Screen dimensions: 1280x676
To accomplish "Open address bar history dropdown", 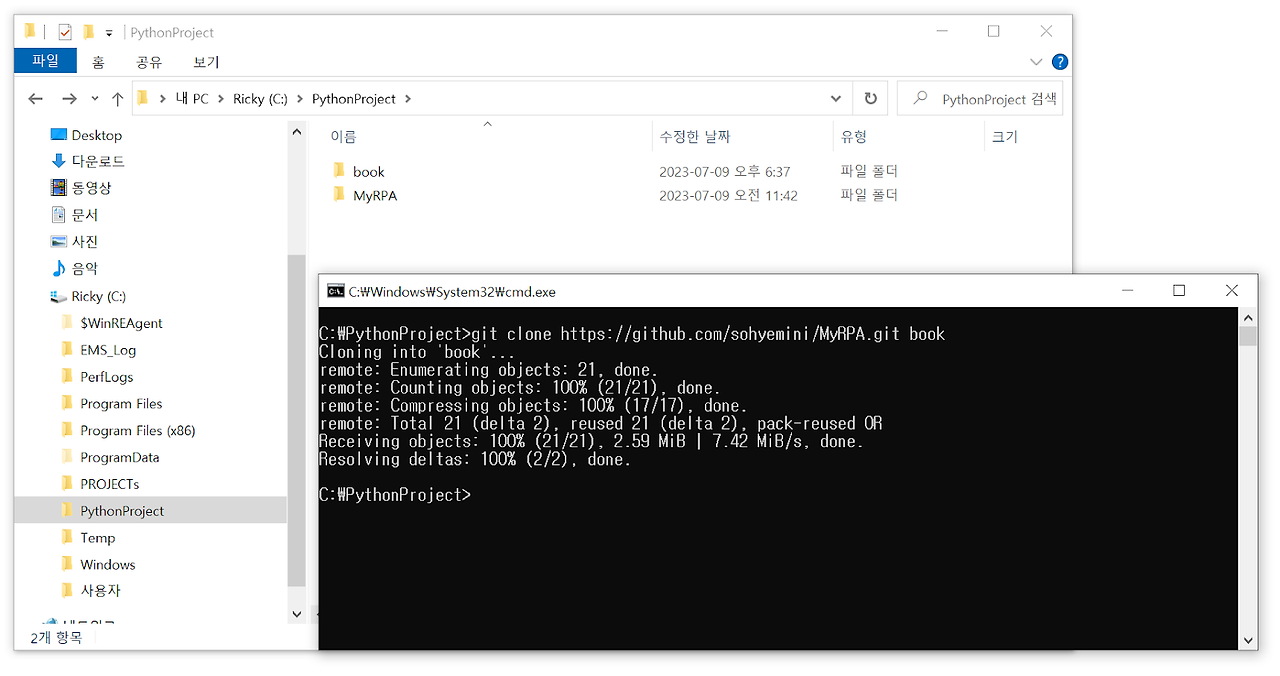I will (x=836, y=99).
